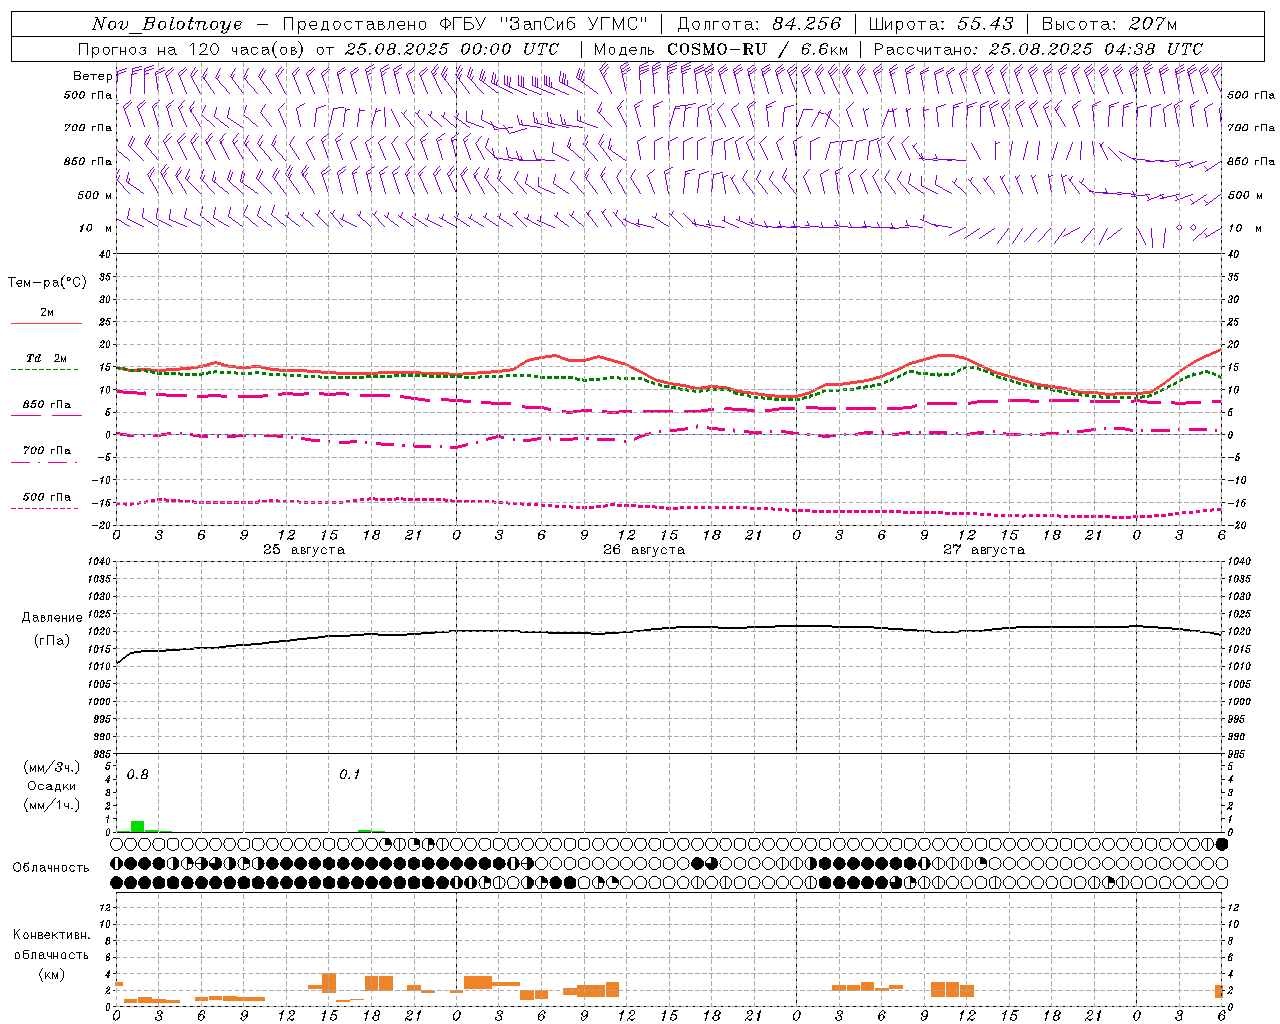The width and height of the screenshot is (1280, 1024).
Task: Click the red line sample under '2м' legend
Action: tap(46, 323)
